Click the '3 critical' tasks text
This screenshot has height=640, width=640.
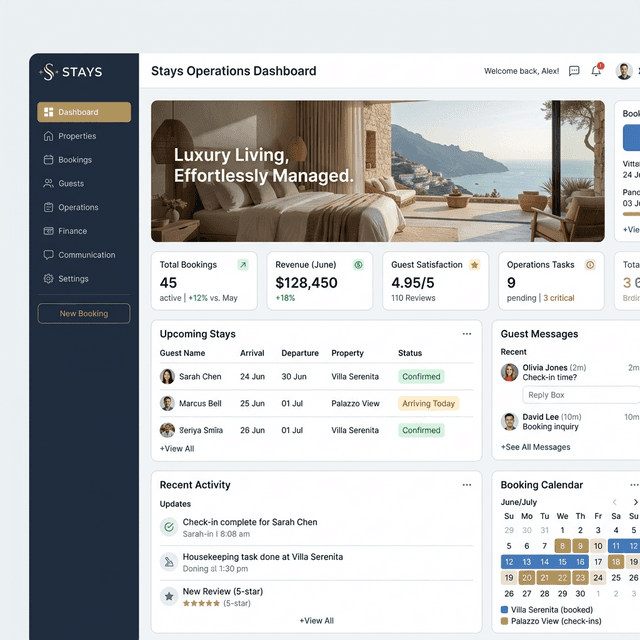coord(559,298)
